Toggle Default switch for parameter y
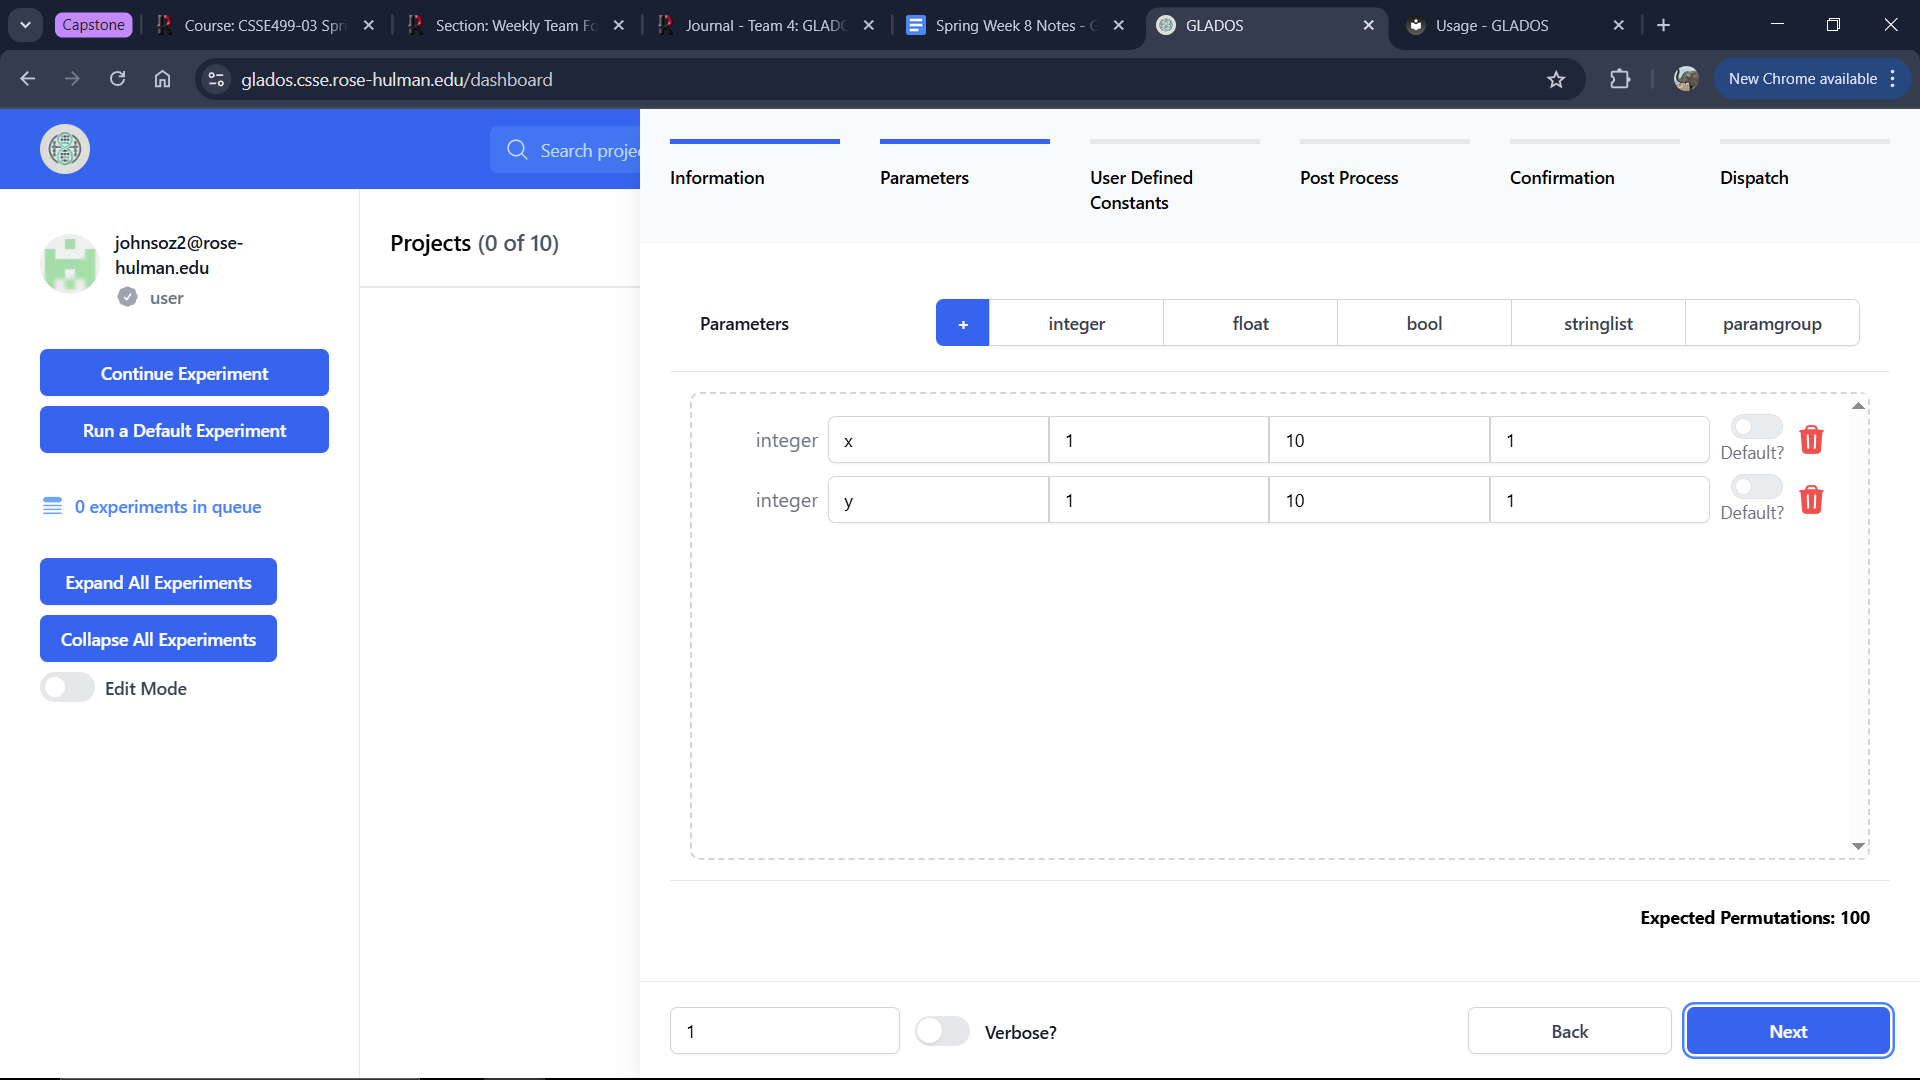This screenshot has width=1920, height=1080. [1756, 487]
